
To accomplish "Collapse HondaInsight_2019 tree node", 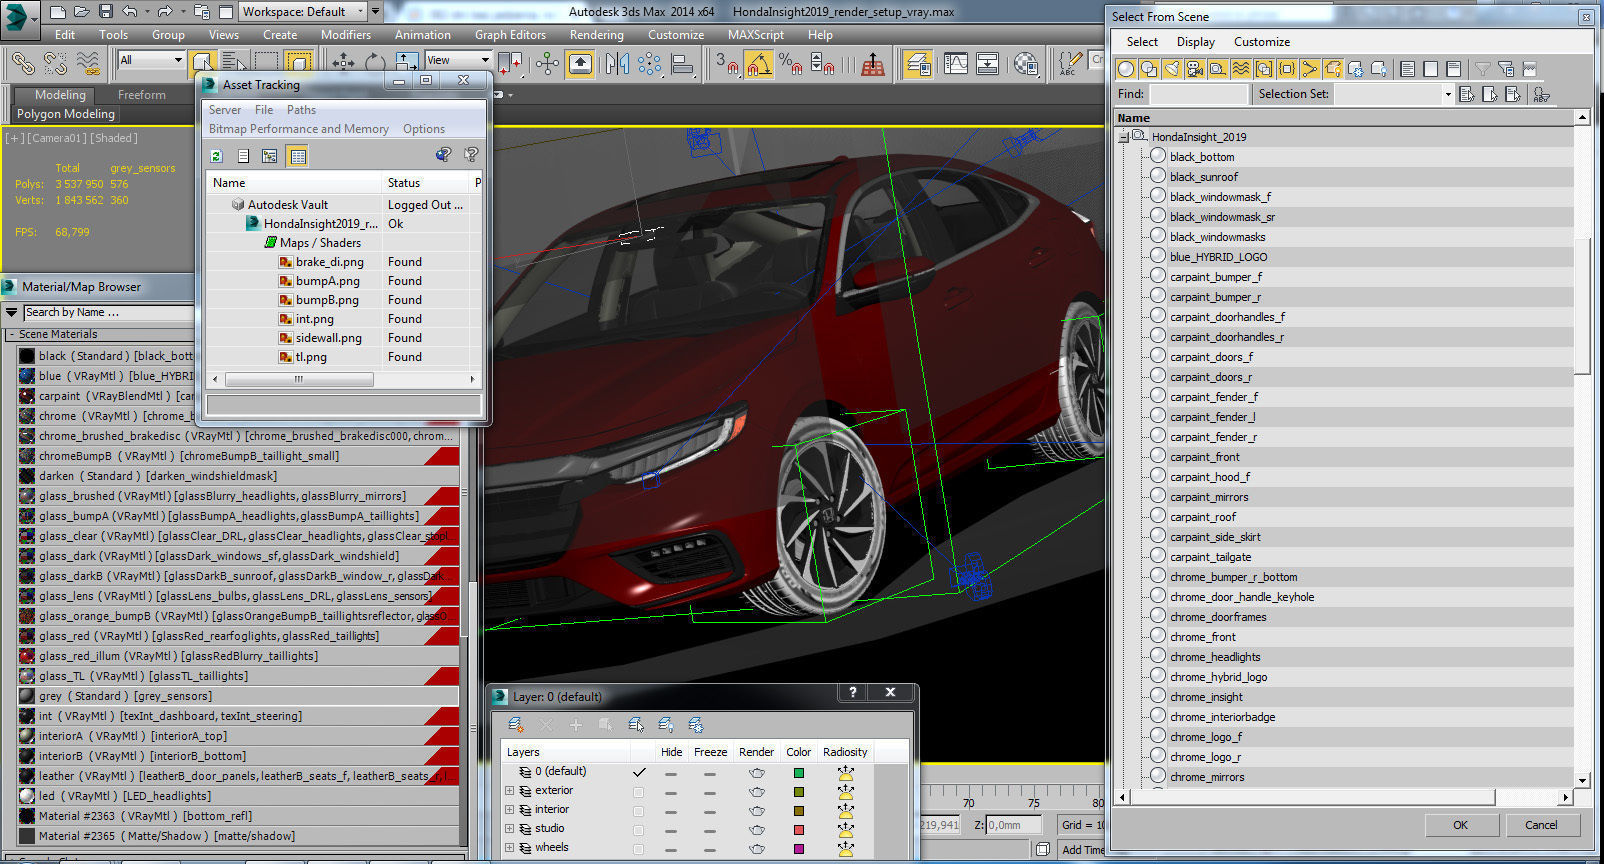I will (1125, 136).
